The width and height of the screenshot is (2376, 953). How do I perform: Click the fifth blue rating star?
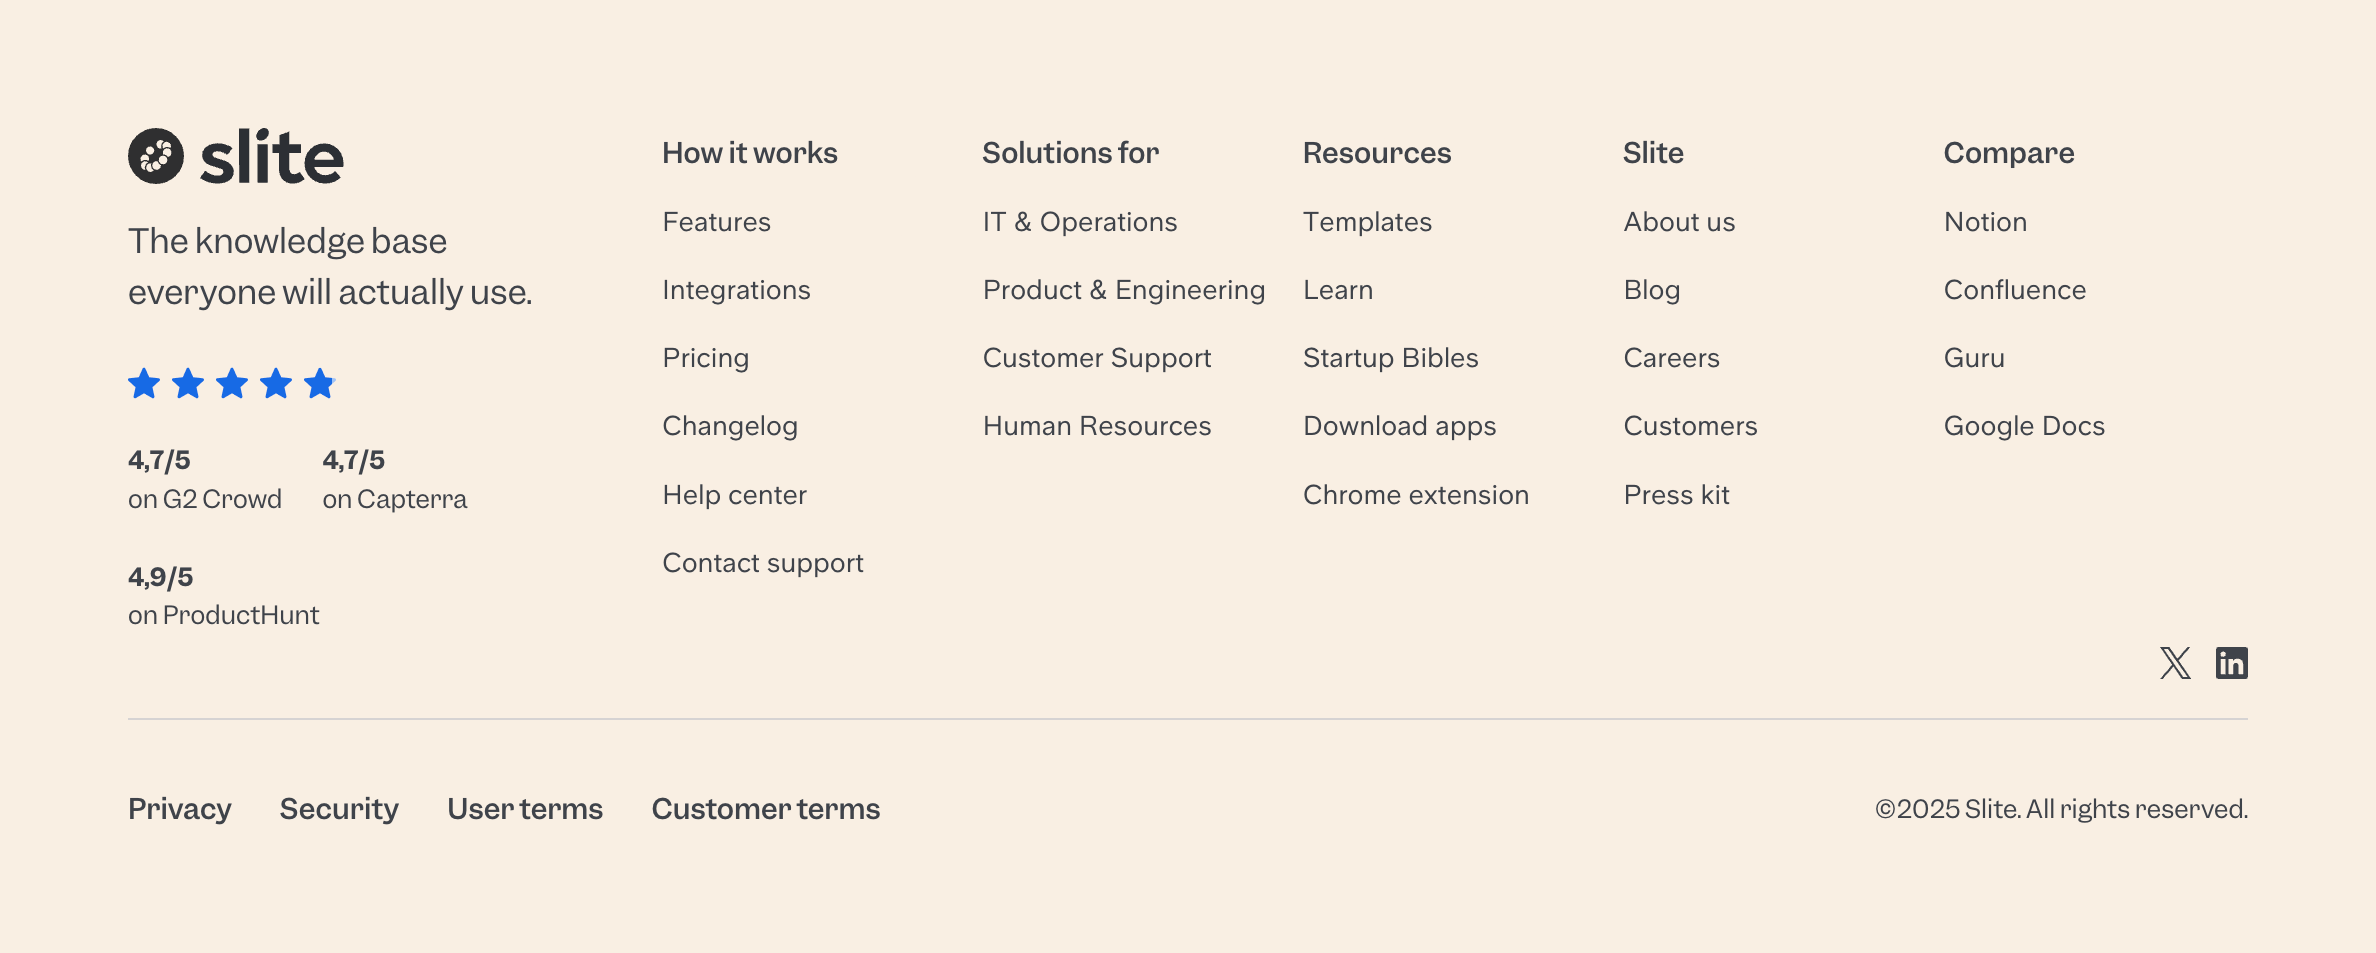[320, 383]
